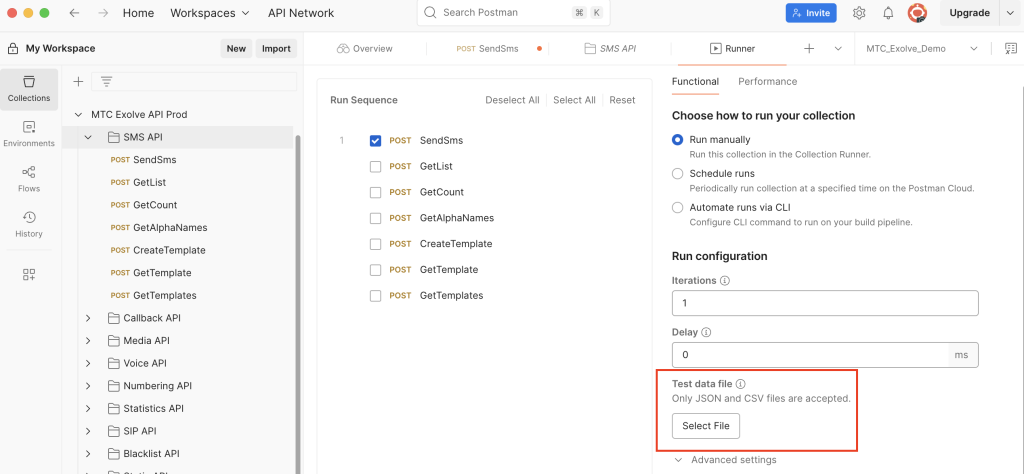The image size is (1024, 474).
Task: Click the environment quick look icon
Action: tap(1010, 48)
